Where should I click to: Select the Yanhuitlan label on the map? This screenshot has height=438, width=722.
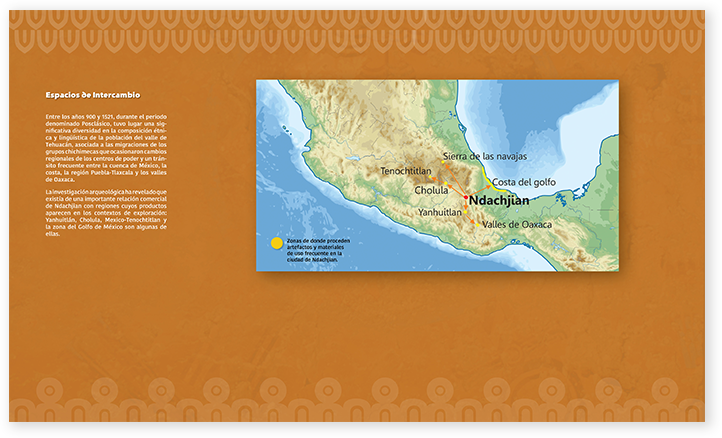440,212
